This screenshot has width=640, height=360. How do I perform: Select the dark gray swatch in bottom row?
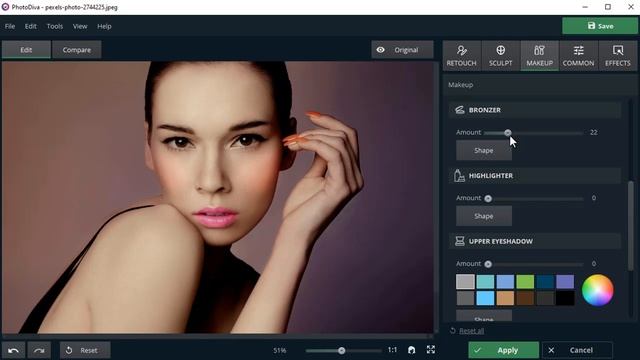point(465,298)
